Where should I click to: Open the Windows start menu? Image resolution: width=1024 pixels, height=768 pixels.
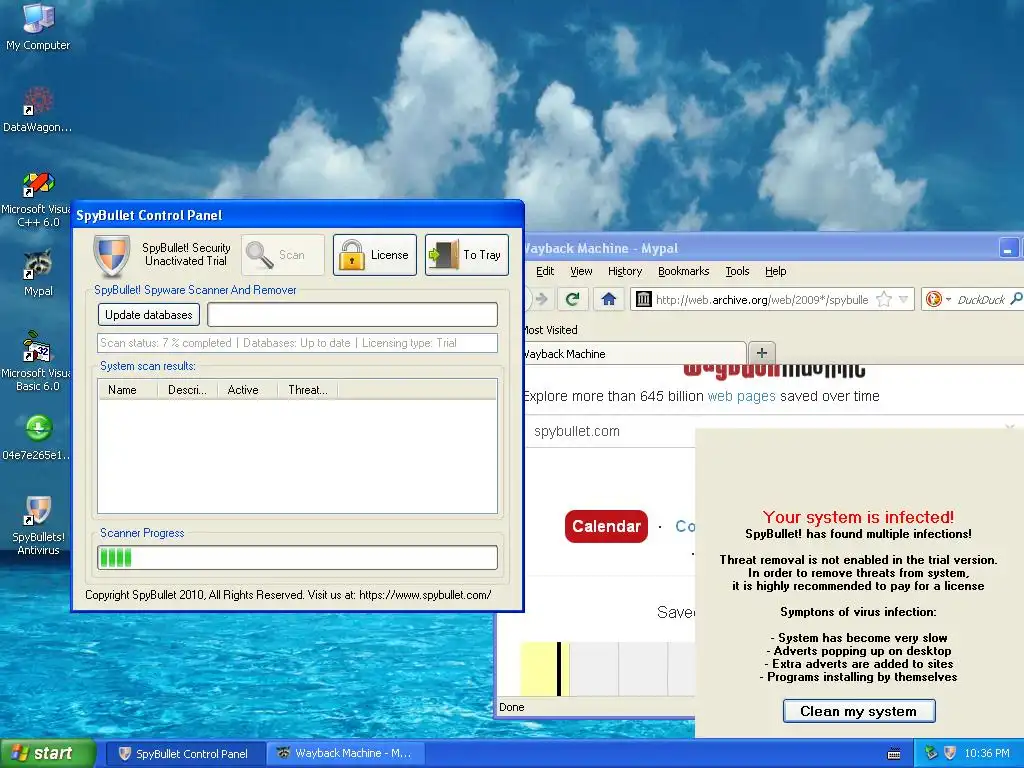tap(48, 753)
